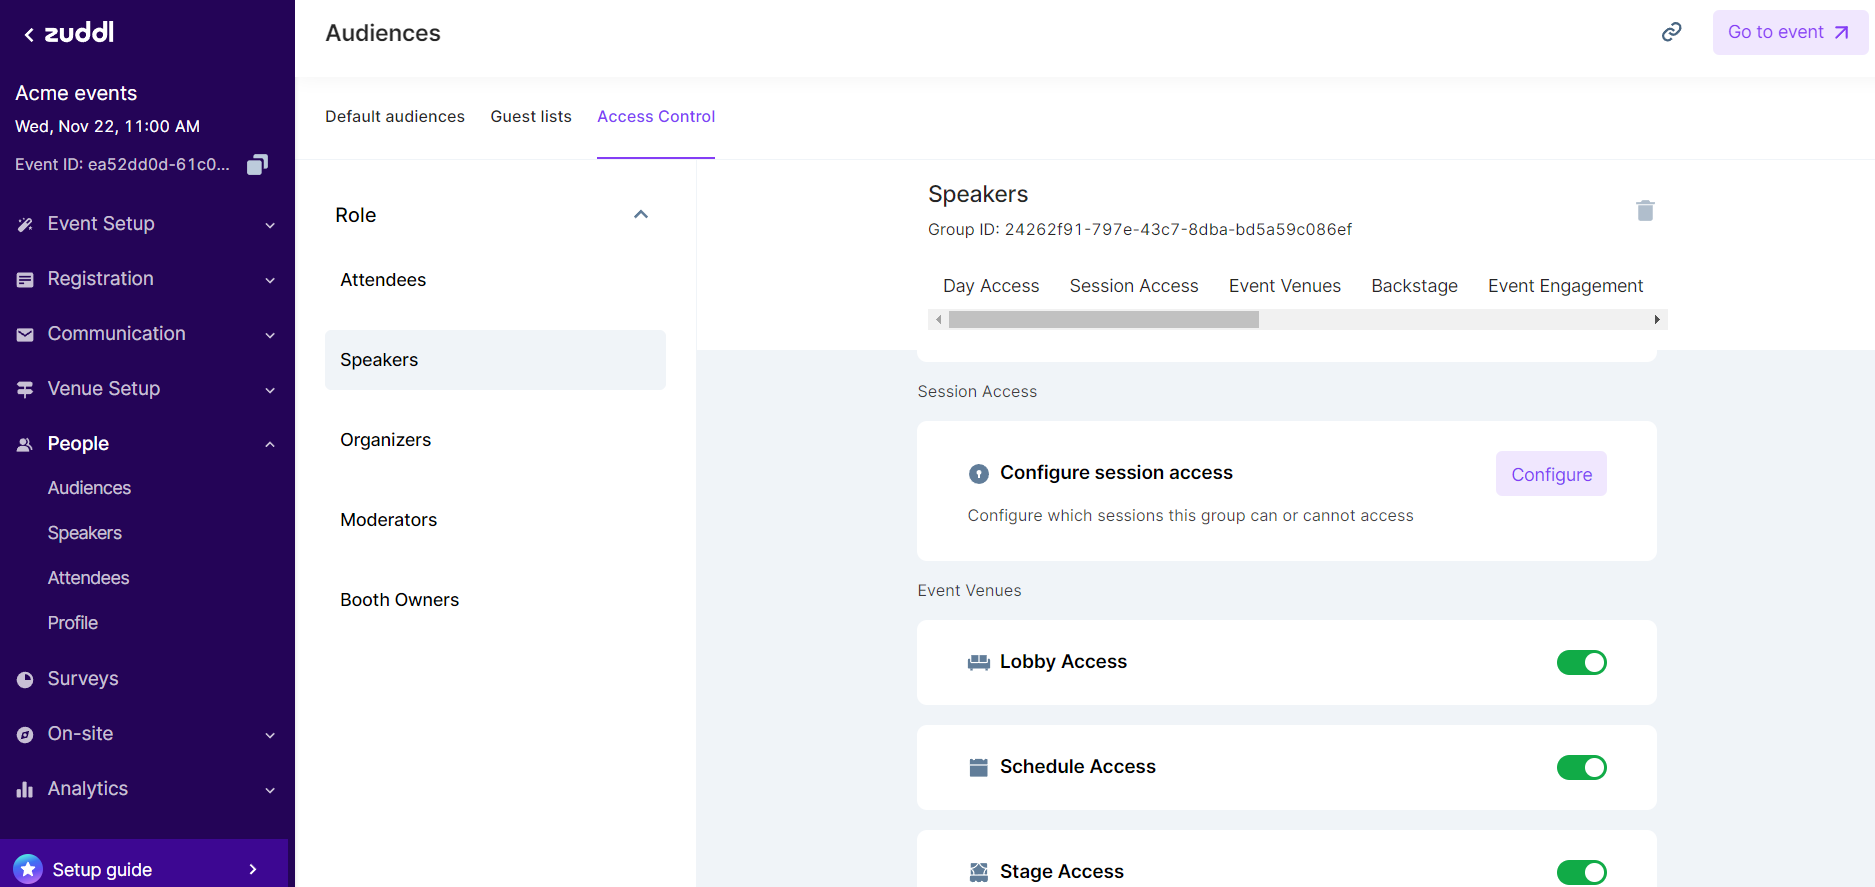Image resolution: width=1875 pixels, height=887 pixels.
Task: Turn off the Lobby Access toggle
Action: tap(1581, 662)
